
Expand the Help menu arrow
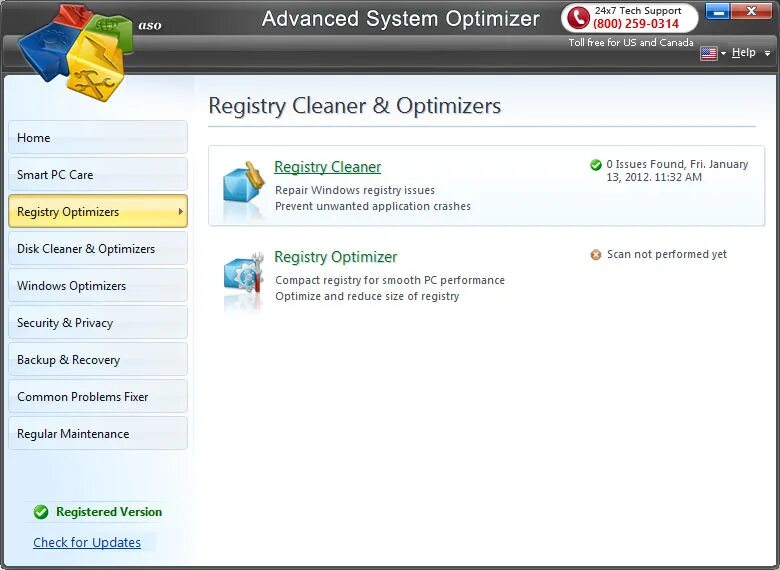click(768, 53)
